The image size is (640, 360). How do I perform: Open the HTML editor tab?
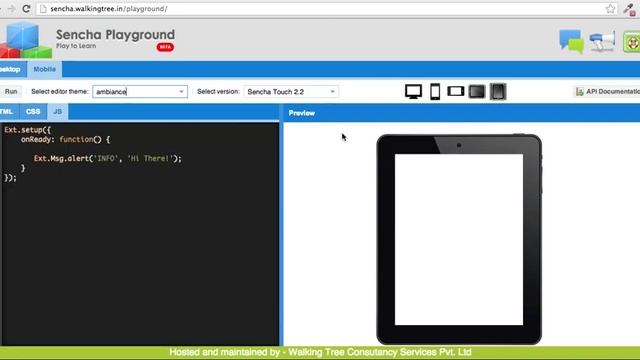tap(8, 111)
